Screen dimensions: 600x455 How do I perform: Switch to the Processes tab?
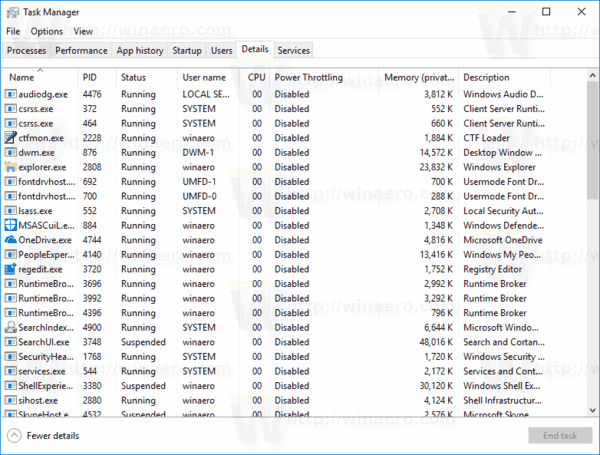[x=26, y=51]
